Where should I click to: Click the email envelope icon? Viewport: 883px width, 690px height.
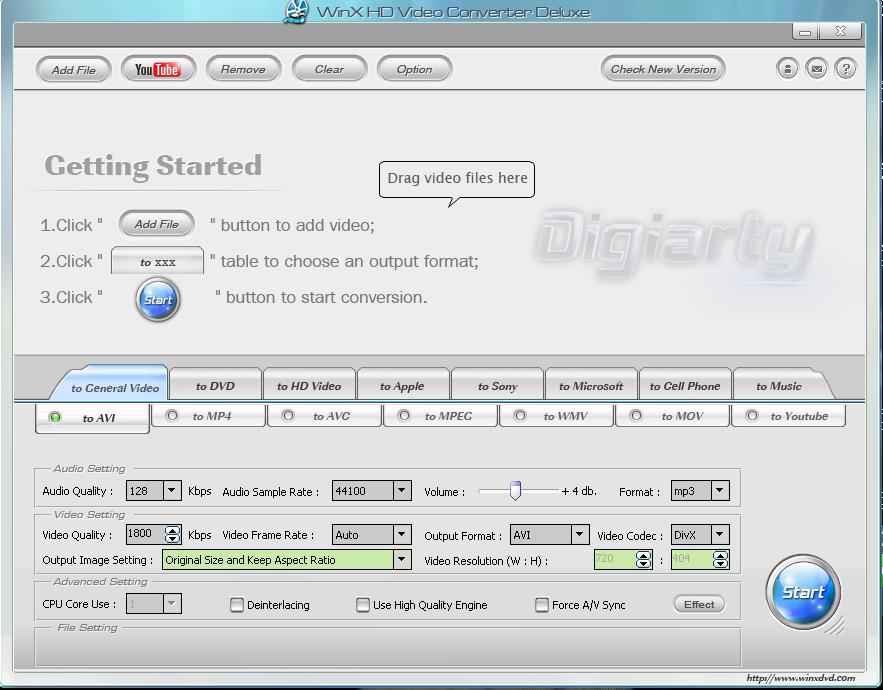(817, 69)
